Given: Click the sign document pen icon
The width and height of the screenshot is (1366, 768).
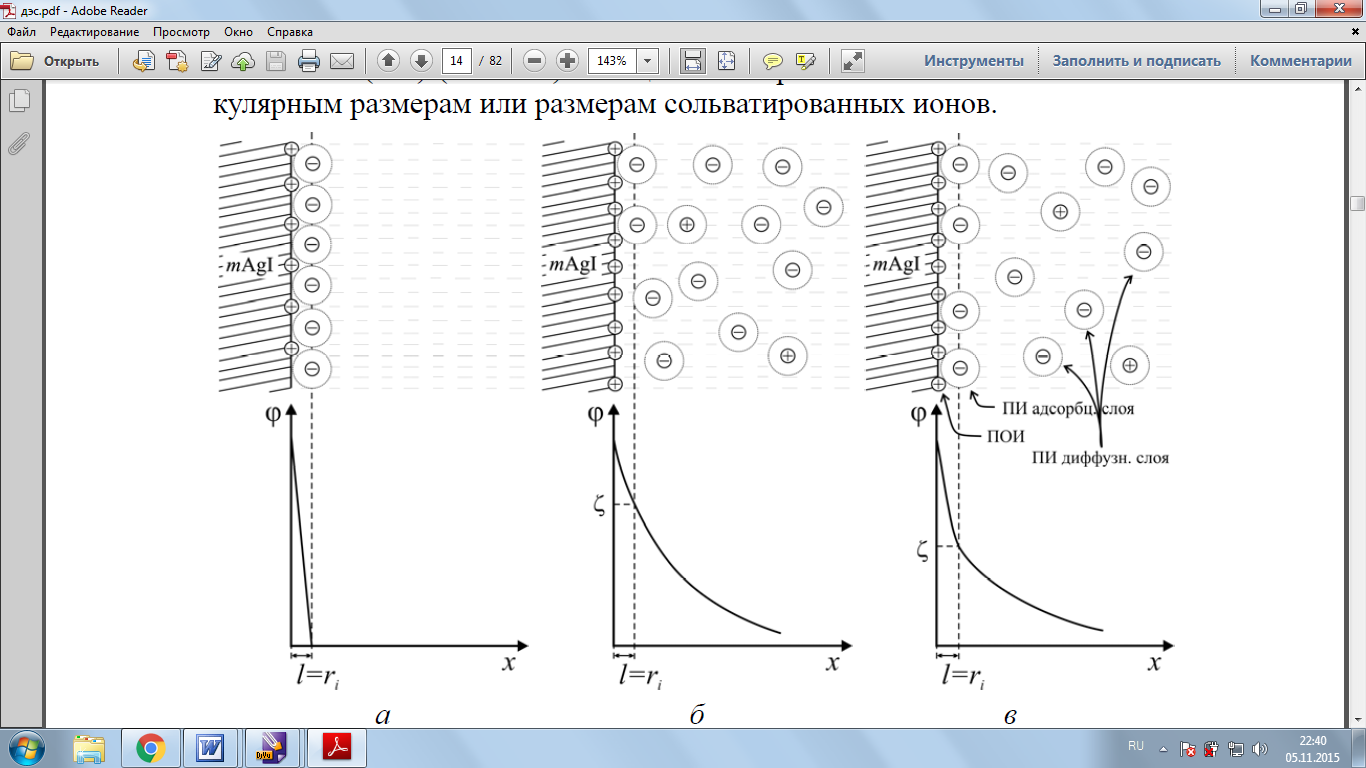Looking at the screenshot, I should (x=211, y=61).
